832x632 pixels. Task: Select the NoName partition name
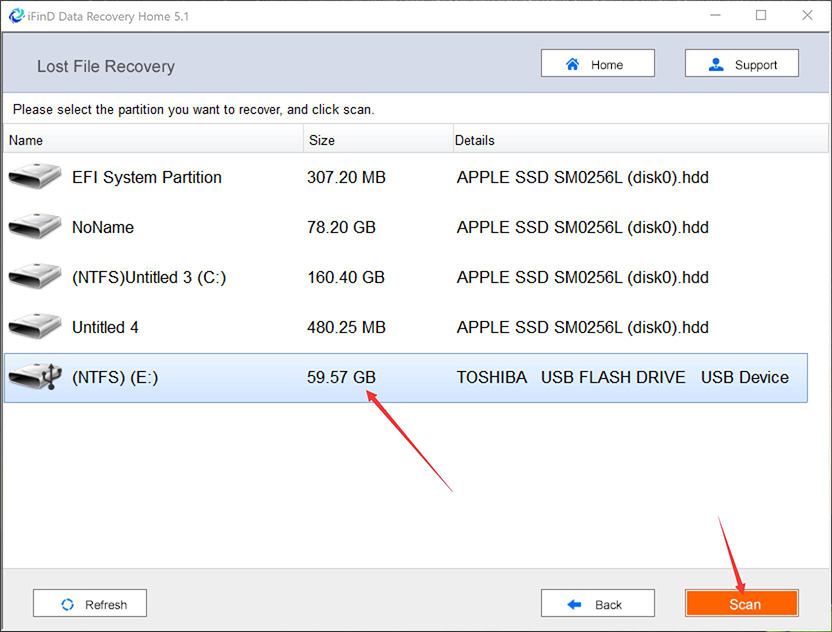[x=103, y=227]
